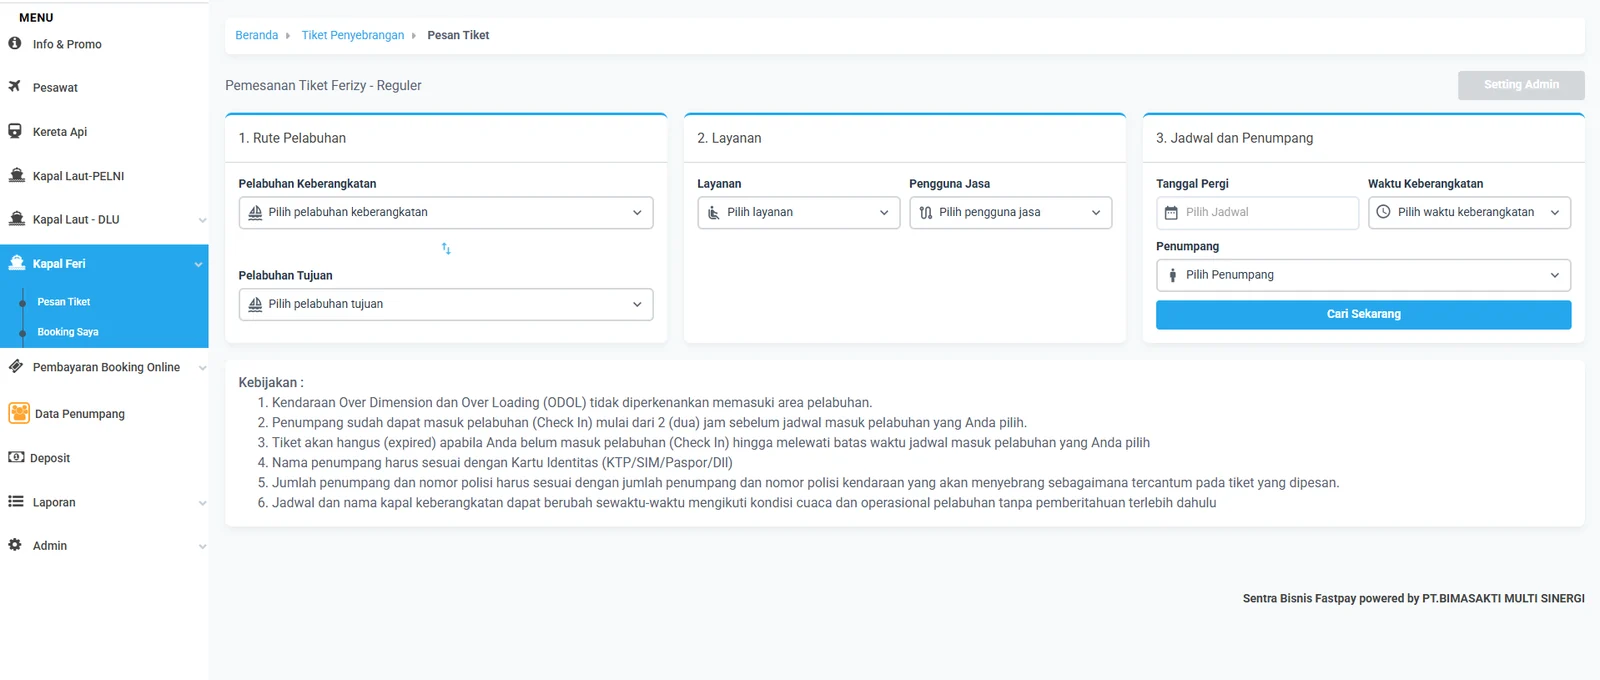
Task: Click the icon in Pengguna Jasa field
Action: point(926,212)
